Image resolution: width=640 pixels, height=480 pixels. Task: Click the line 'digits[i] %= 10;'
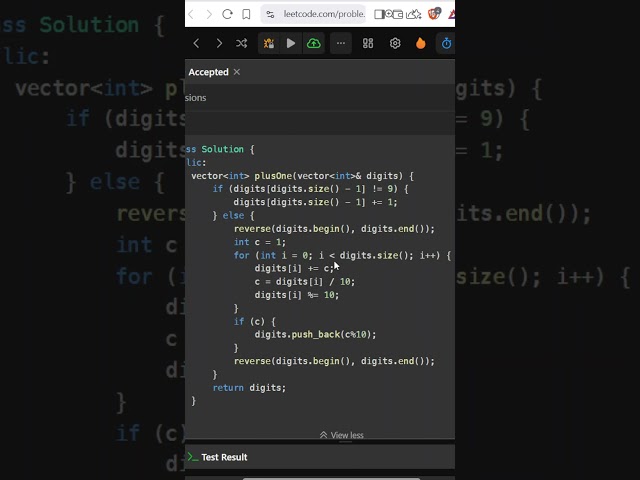(297, 295)
